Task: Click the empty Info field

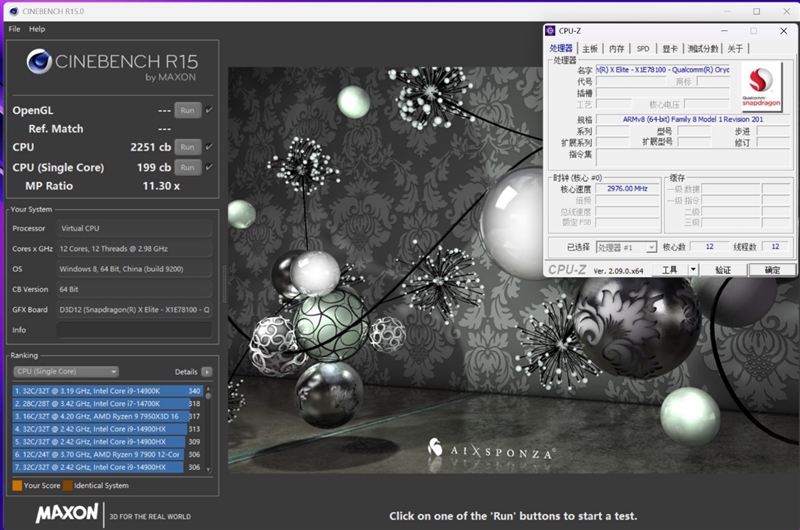Action: tap(134, 330)
